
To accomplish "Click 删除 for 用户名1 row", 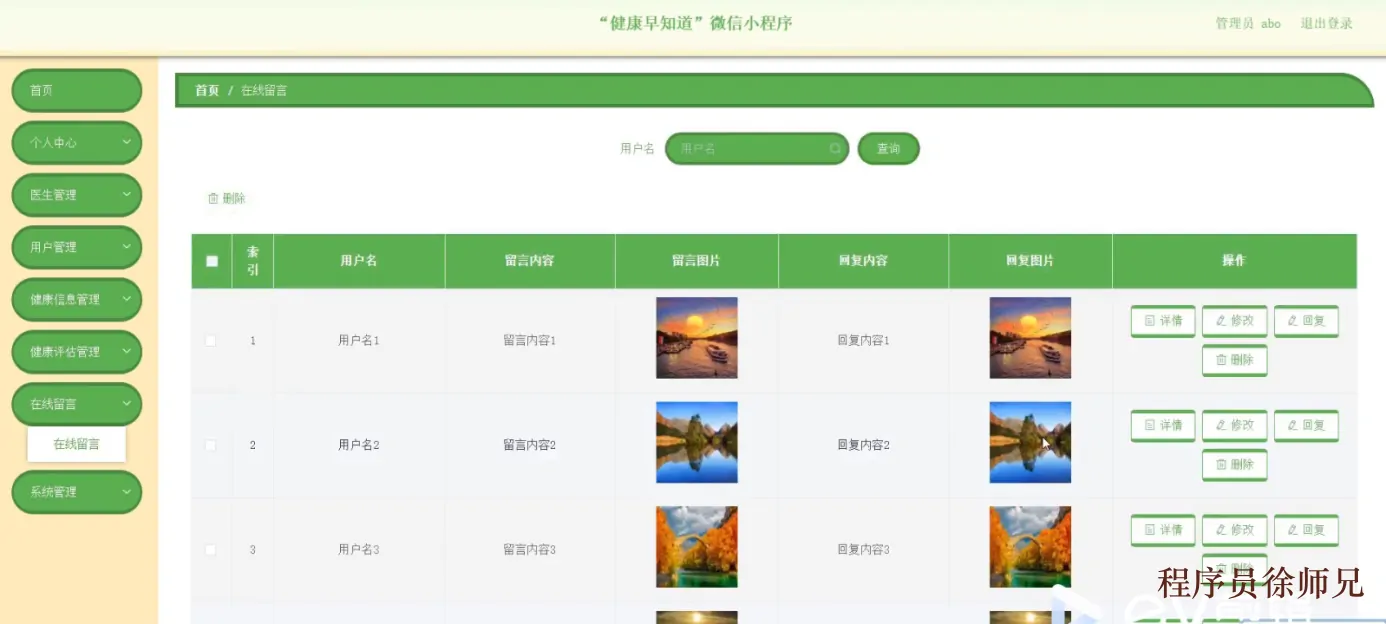I will (x=1234, y=360).
